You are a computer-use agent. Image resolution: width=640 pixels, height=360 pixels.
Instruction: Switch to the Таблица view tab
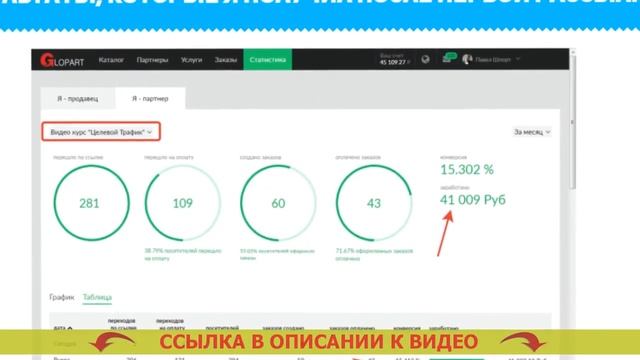(x=97, y=297)
